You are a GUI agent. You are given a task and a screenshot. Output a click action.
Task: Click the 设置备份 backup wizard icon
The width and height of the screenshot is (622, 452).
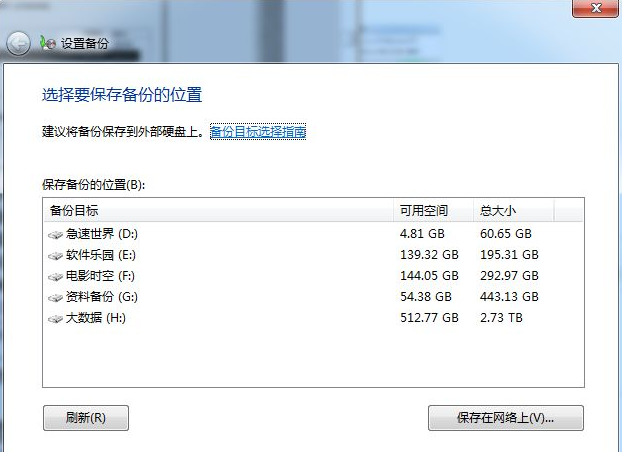pyautogui.click(x=48, y=43)
